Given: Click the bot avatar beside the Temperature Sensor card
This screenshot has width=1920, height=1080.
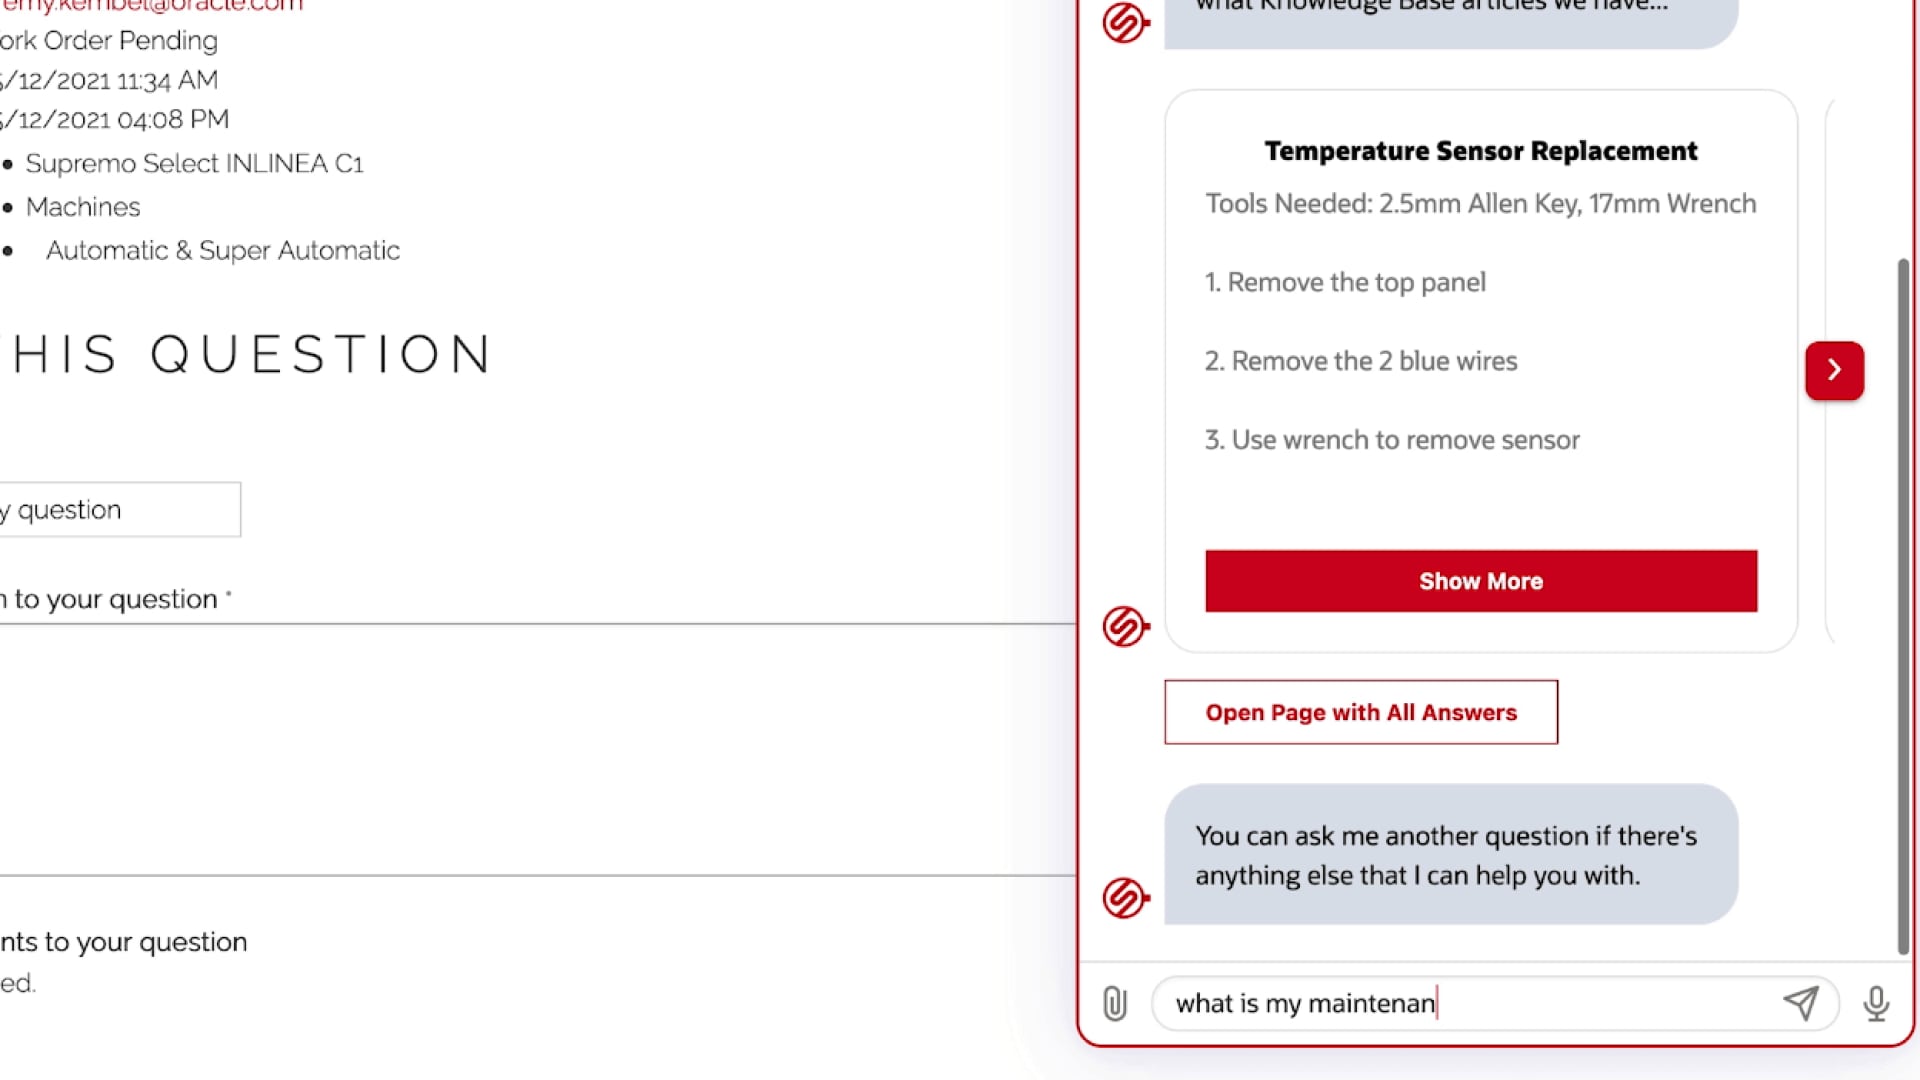Looking at the screenshot, I should (x=1125, y=627).
